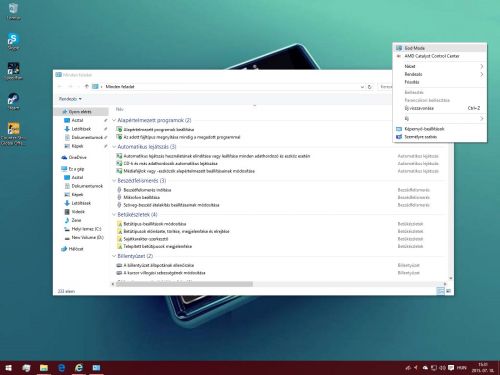The image size is (500, 375).
Task: Click the back arrow in Explorer
Action: (x=60, y=86)
